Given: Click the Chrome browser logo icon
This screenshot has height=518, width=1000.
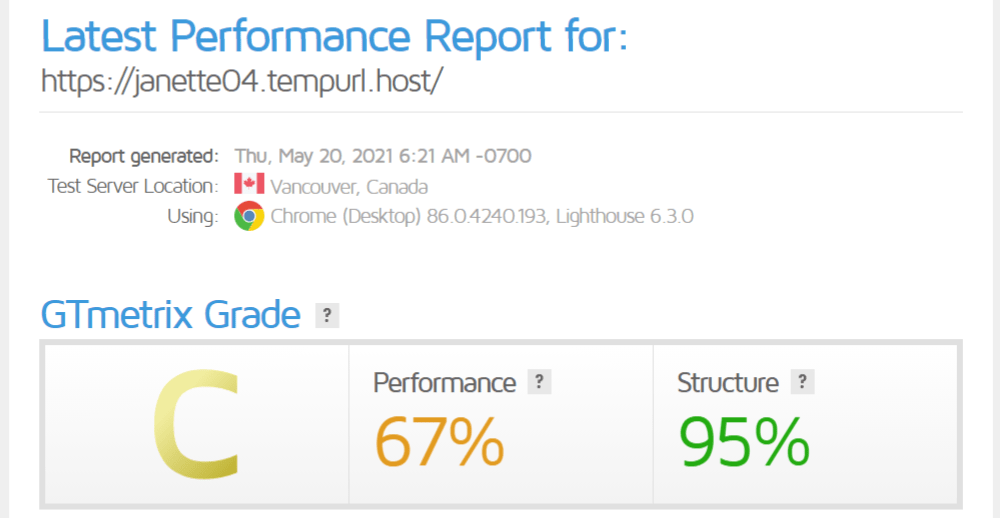Looking at the screenshot, I should (249, 216).
